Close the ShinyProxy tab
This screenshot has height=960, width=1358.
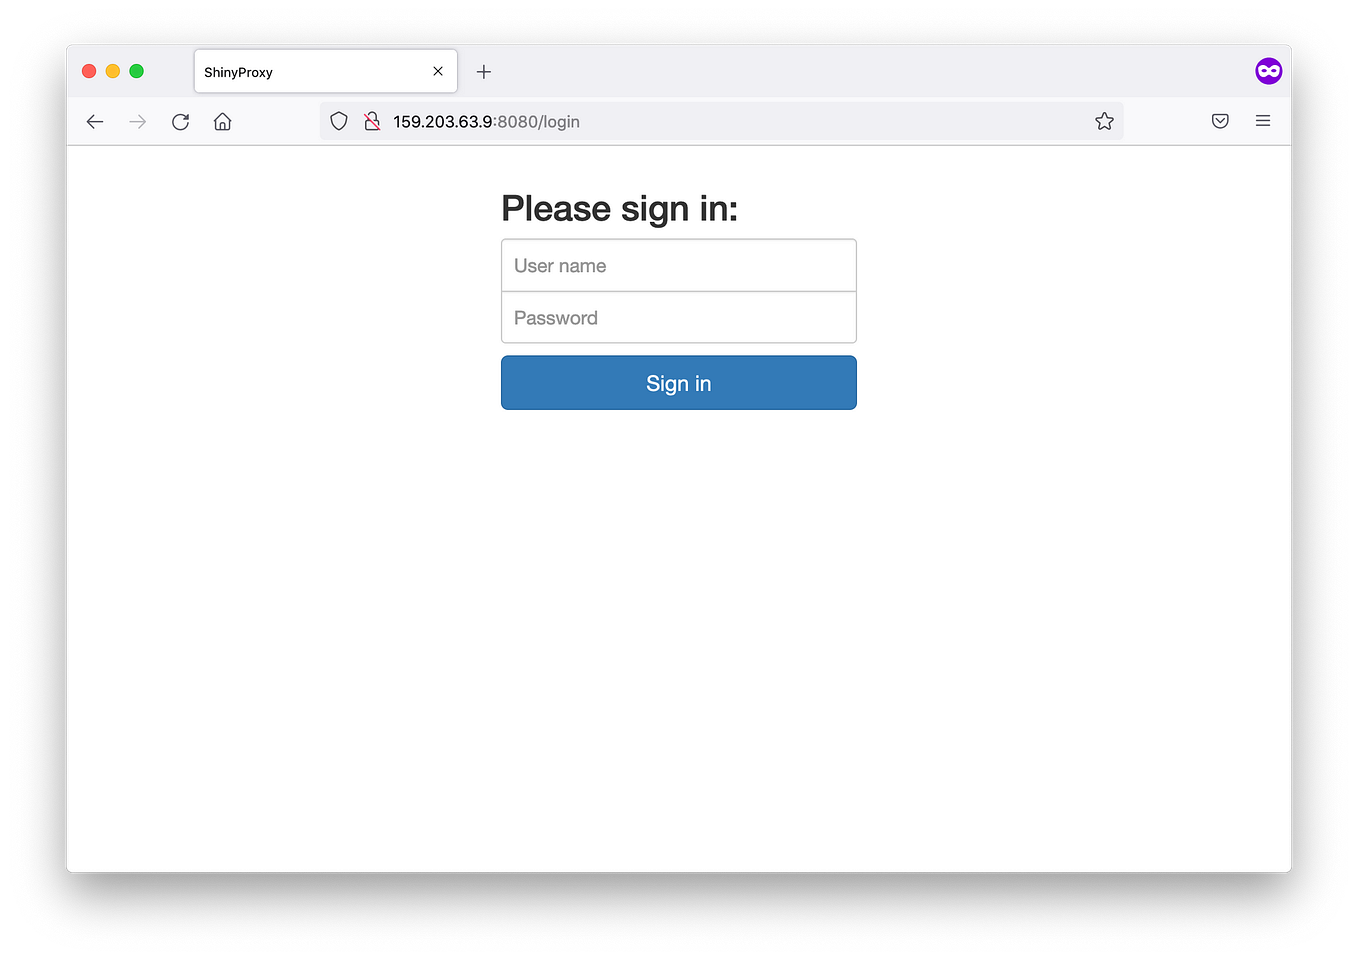(x=438, y=71)
